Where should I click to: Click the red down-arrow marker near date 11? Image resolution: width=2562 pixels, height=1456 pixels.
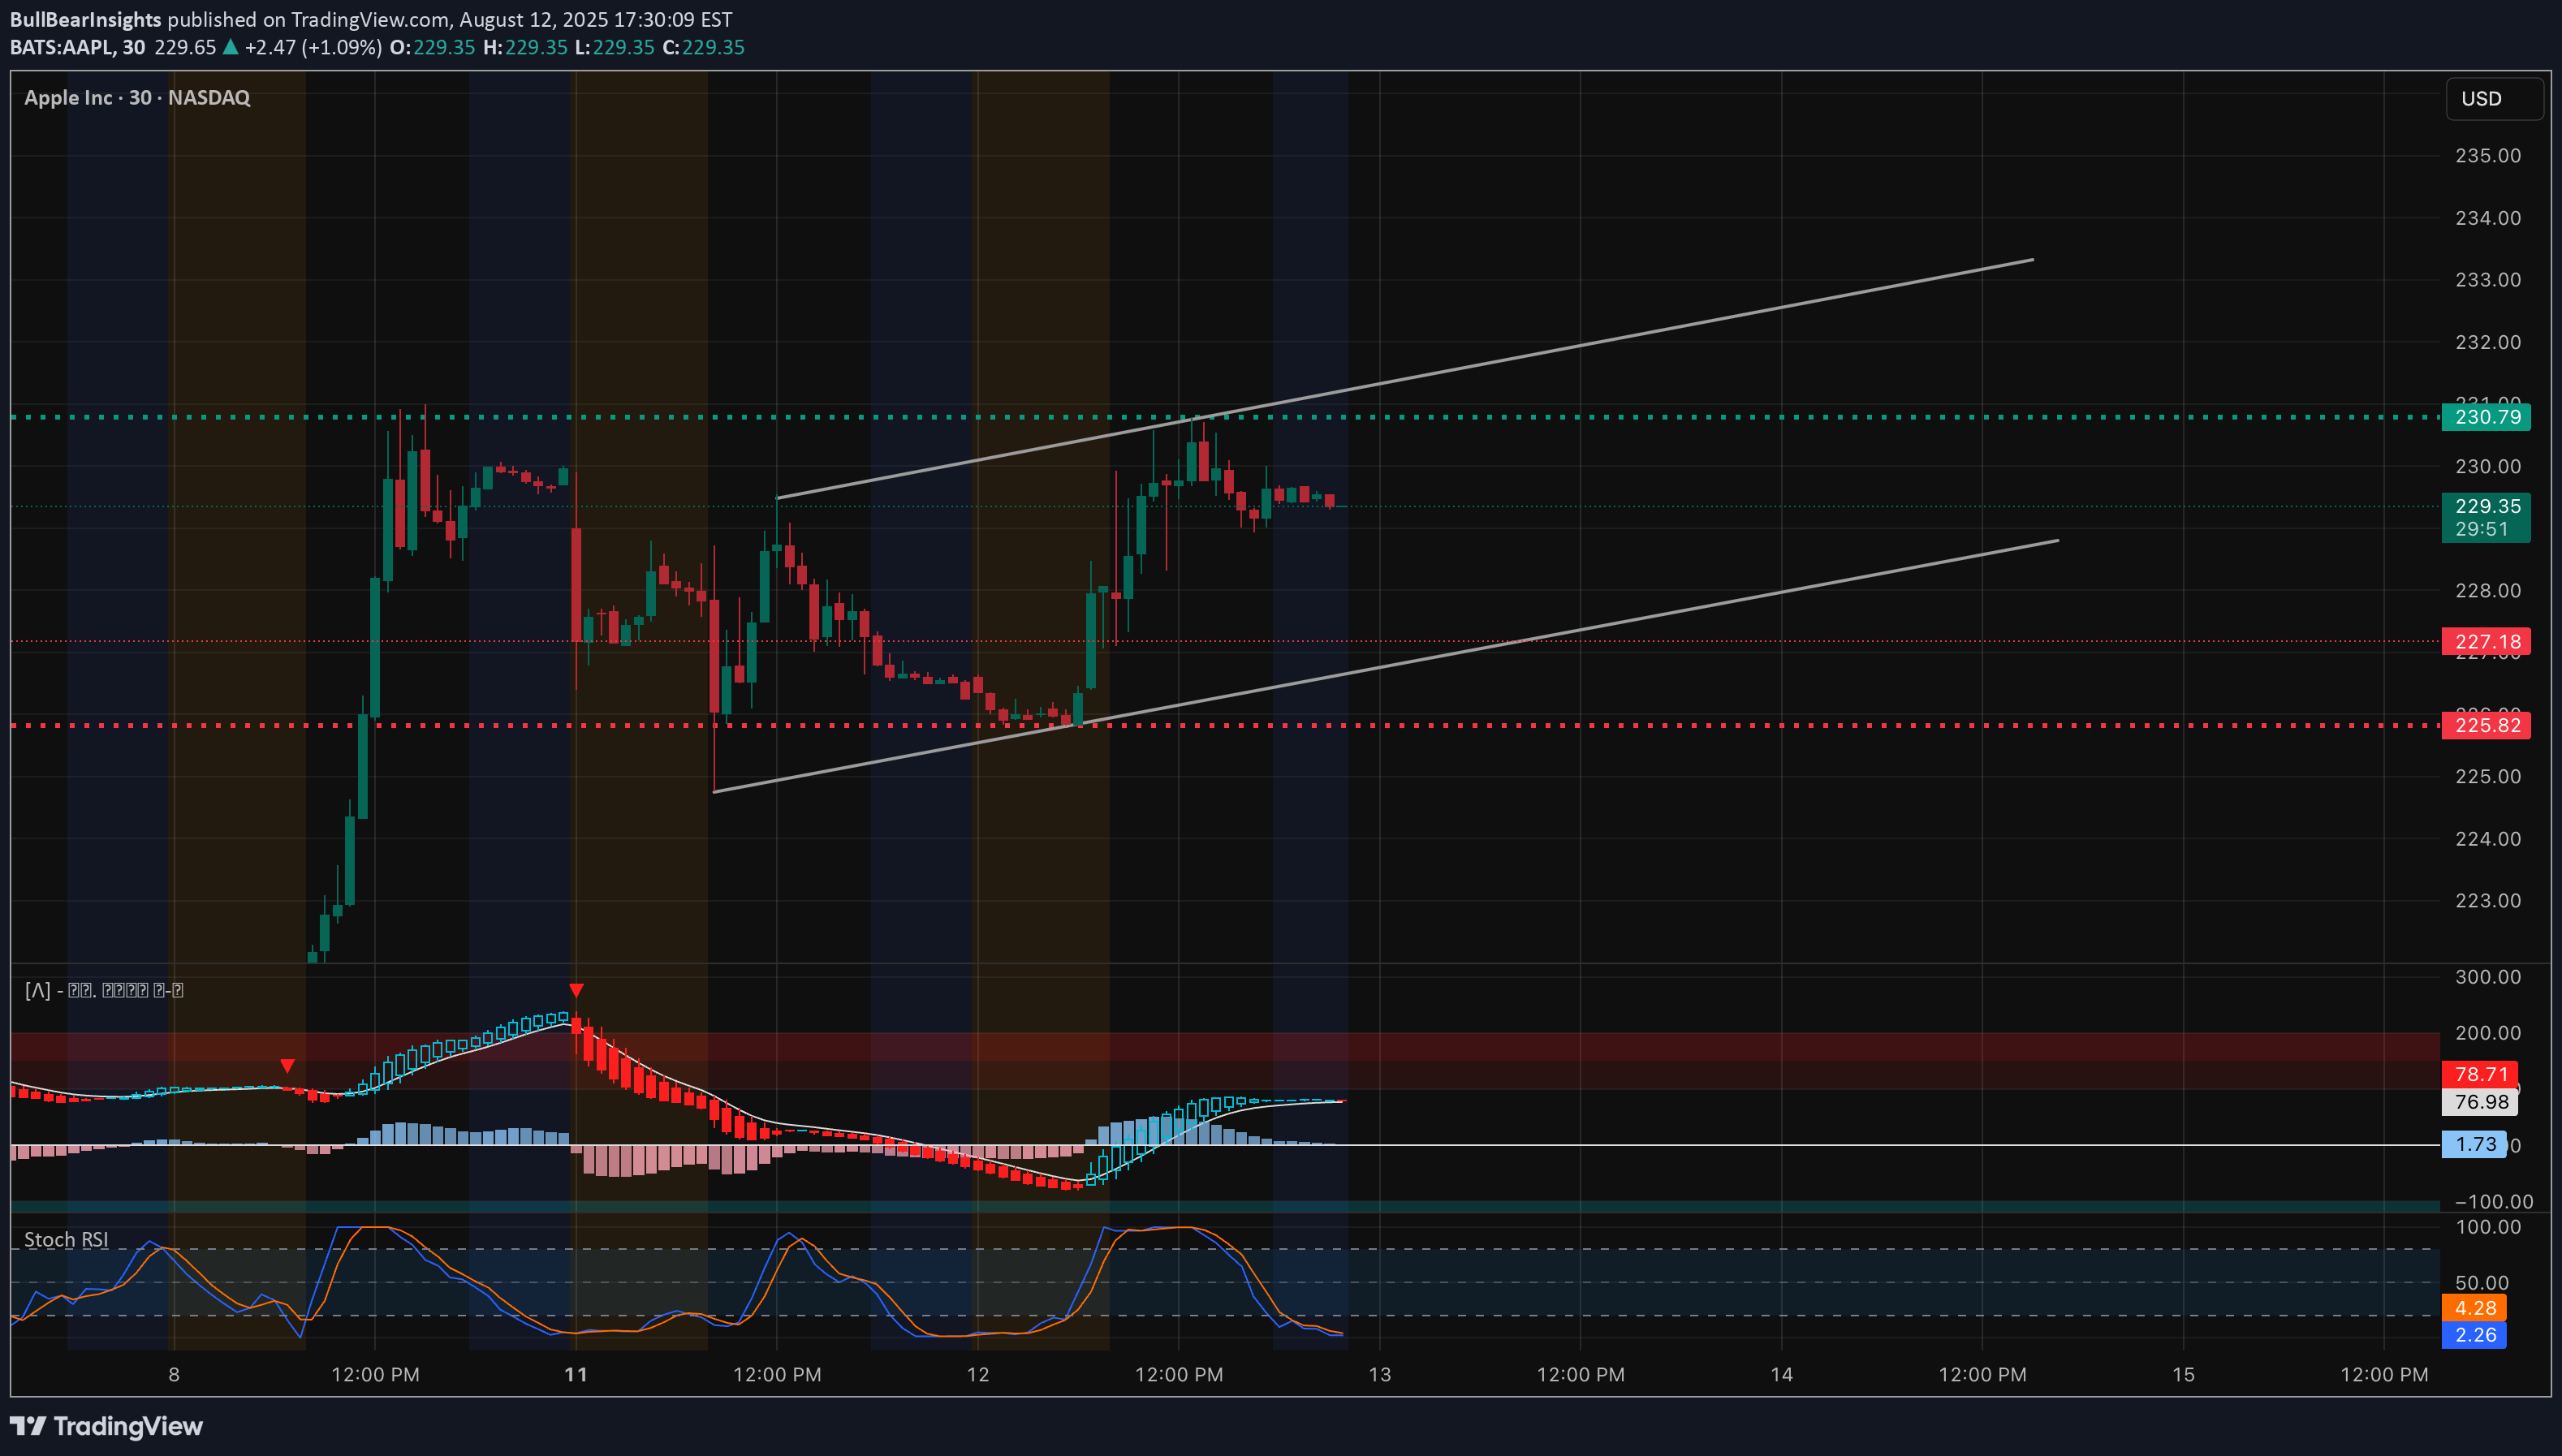coord(576,991)
